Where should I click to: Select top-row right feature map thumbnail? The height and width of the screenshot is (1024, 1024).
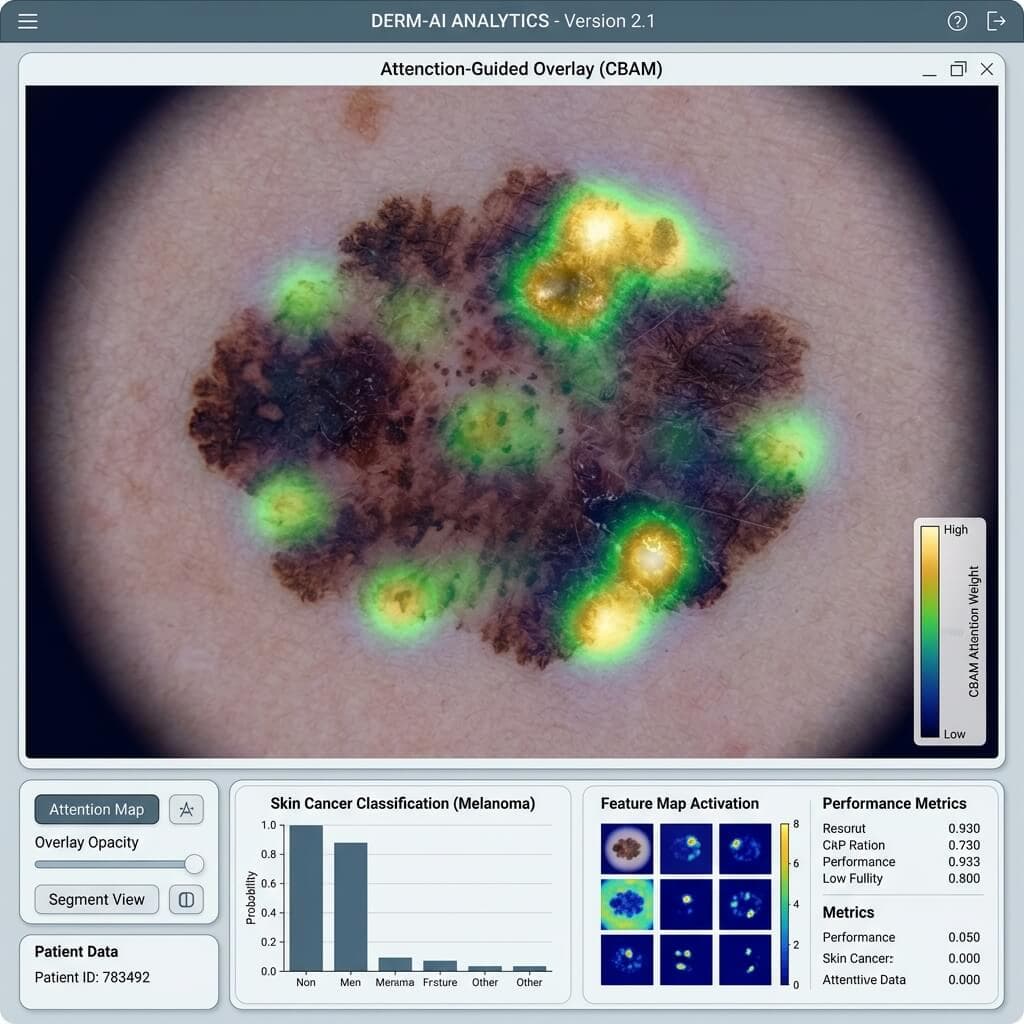[745, 849]
